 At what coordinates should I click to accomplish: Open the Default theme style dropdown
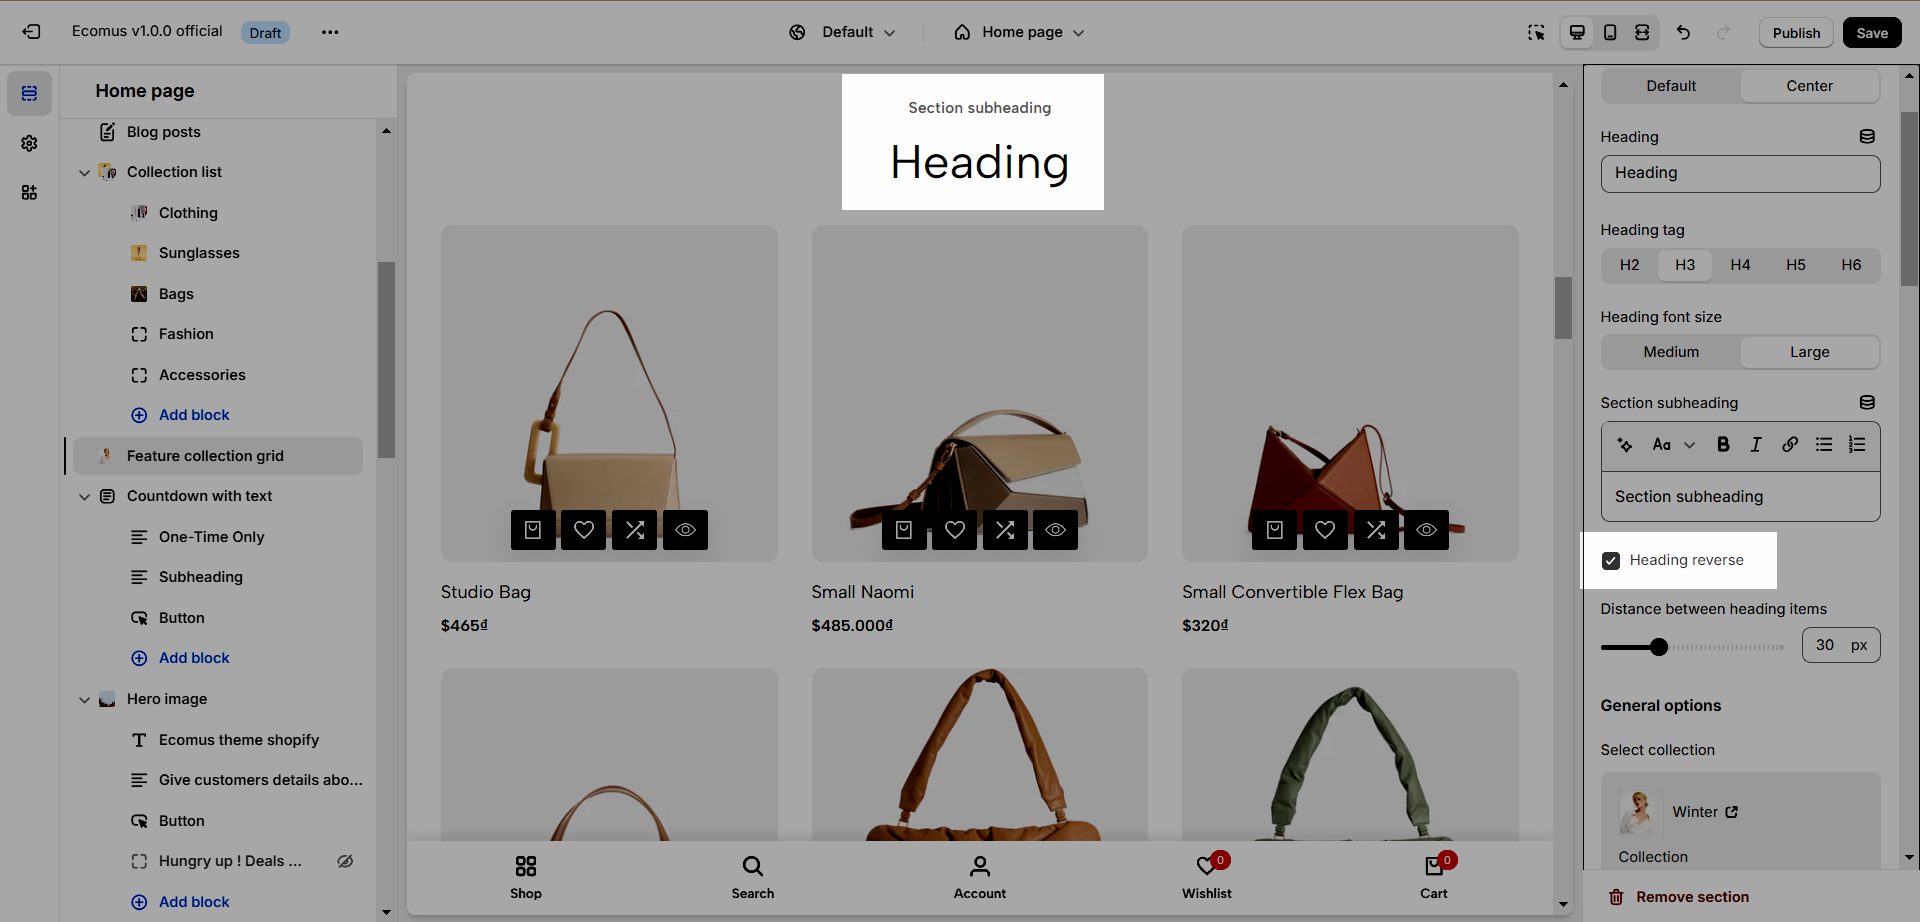coord(842,32)
